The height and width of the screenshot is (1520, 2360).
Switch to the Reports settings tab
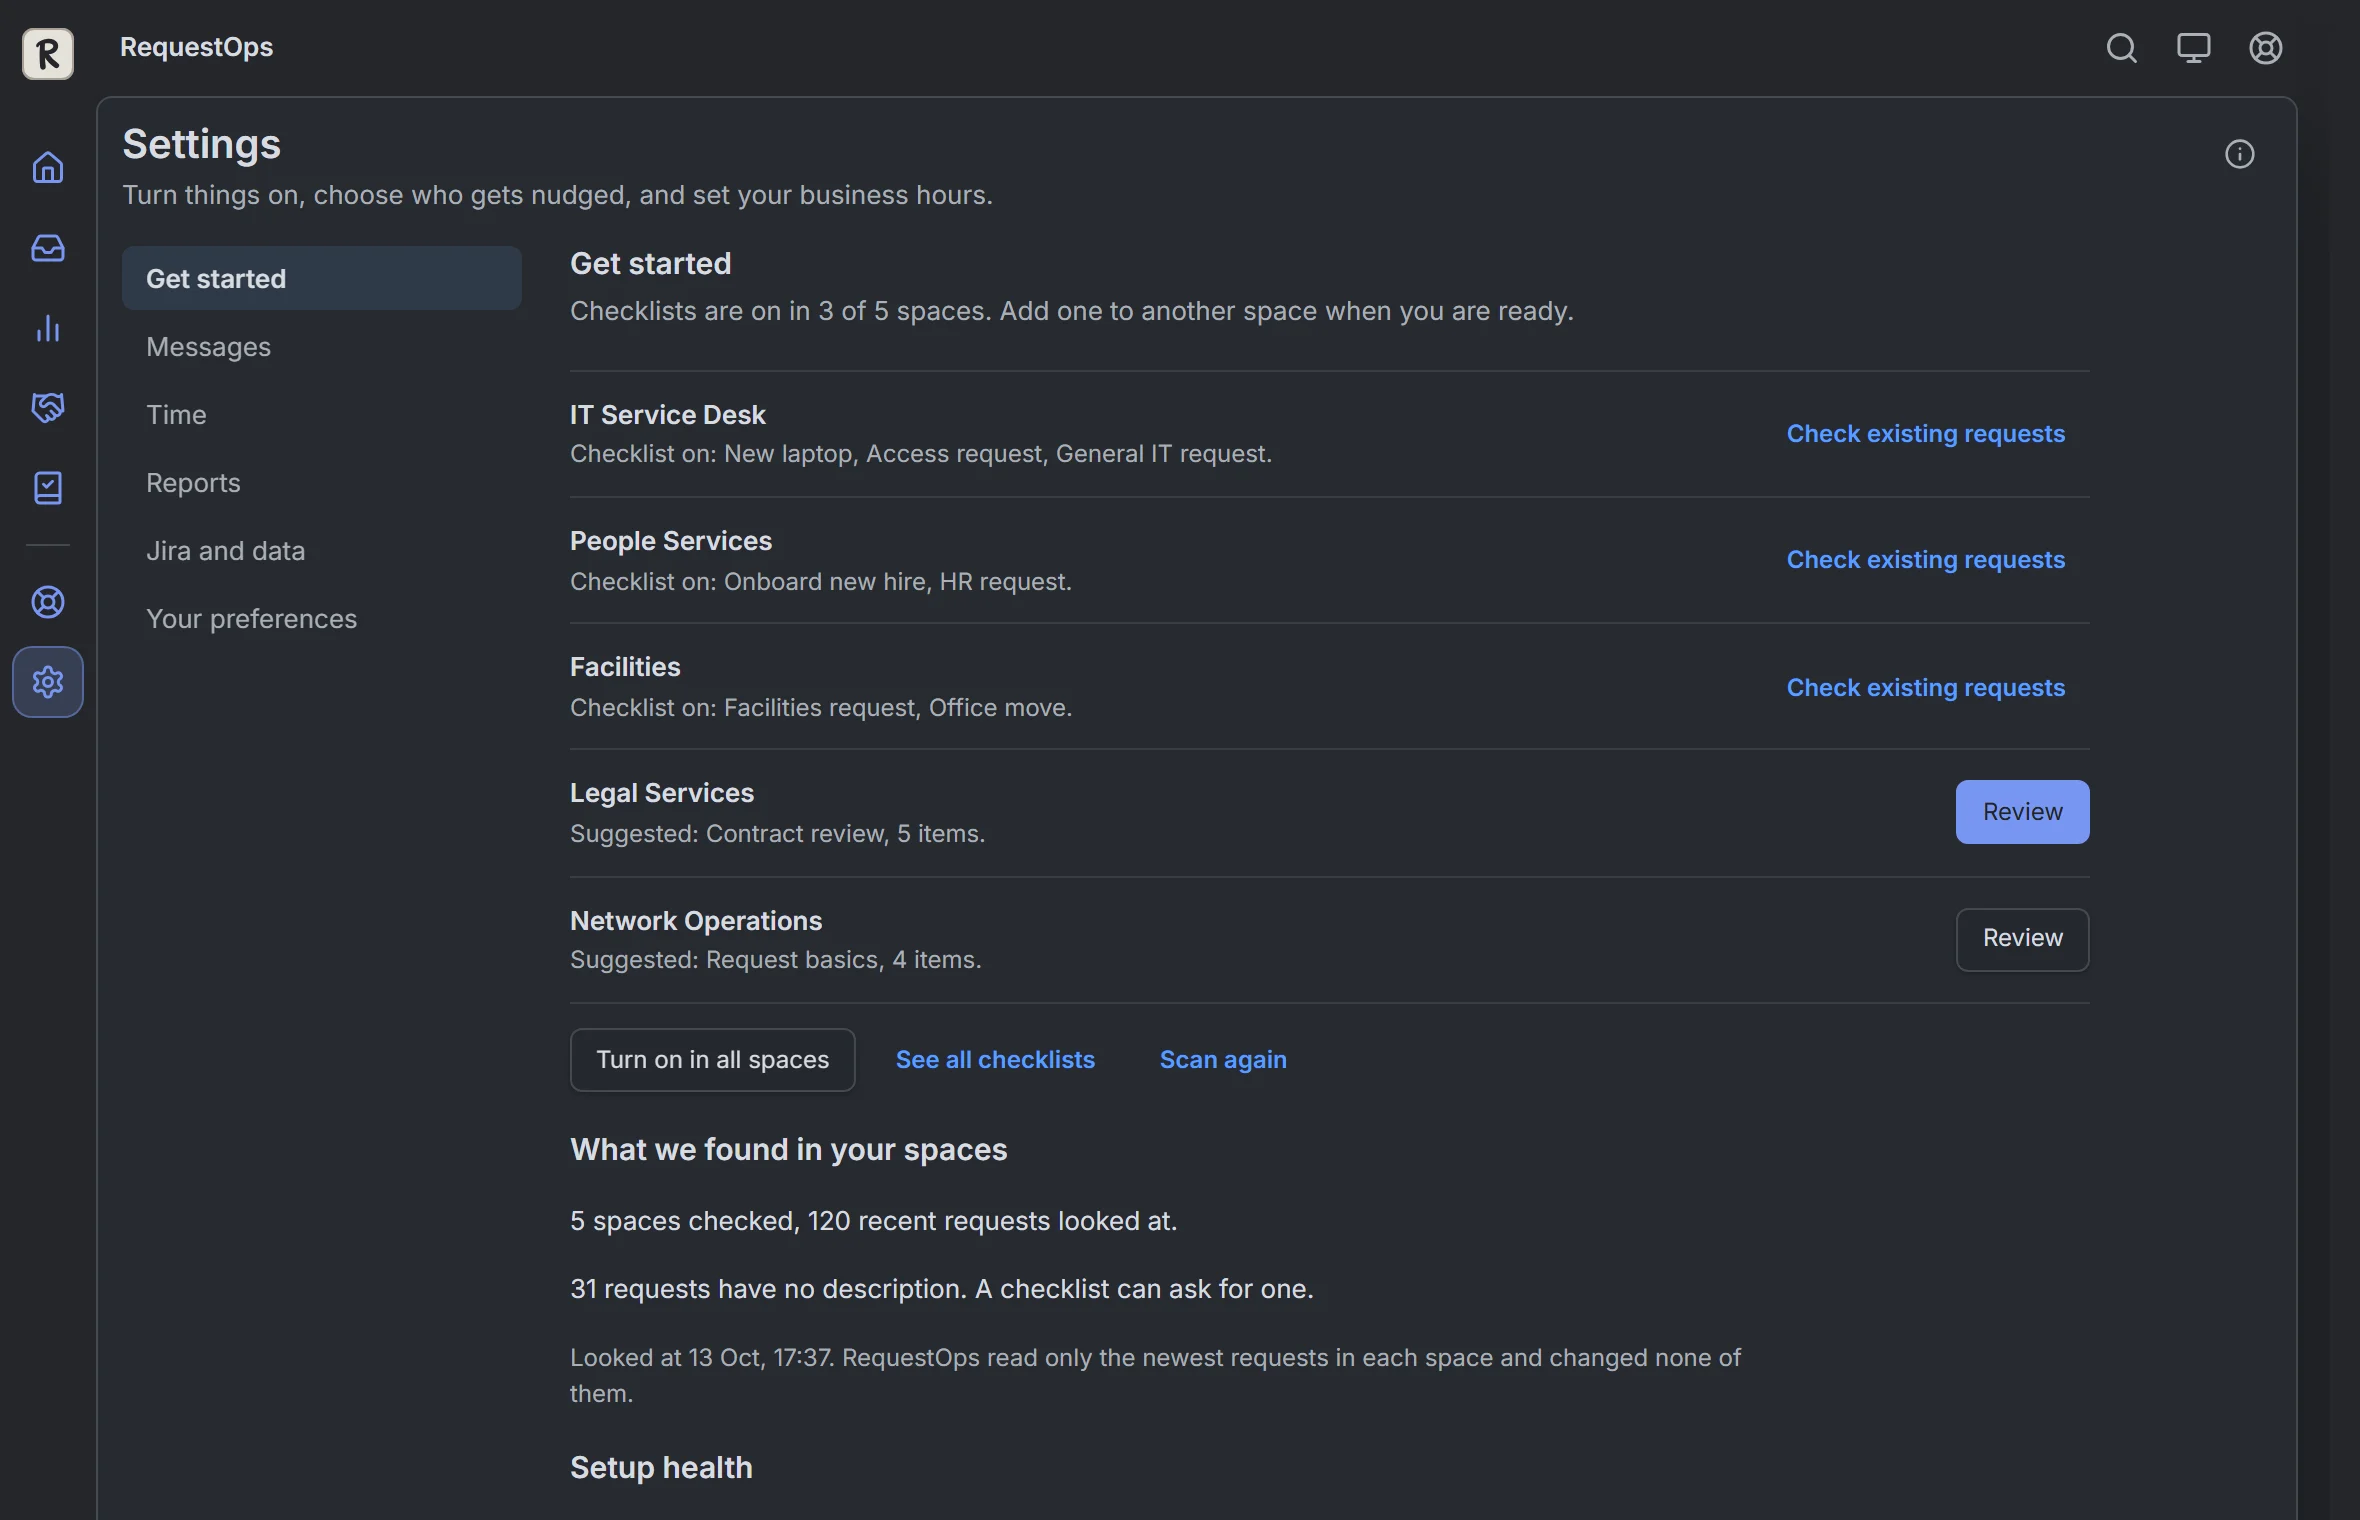321,482
